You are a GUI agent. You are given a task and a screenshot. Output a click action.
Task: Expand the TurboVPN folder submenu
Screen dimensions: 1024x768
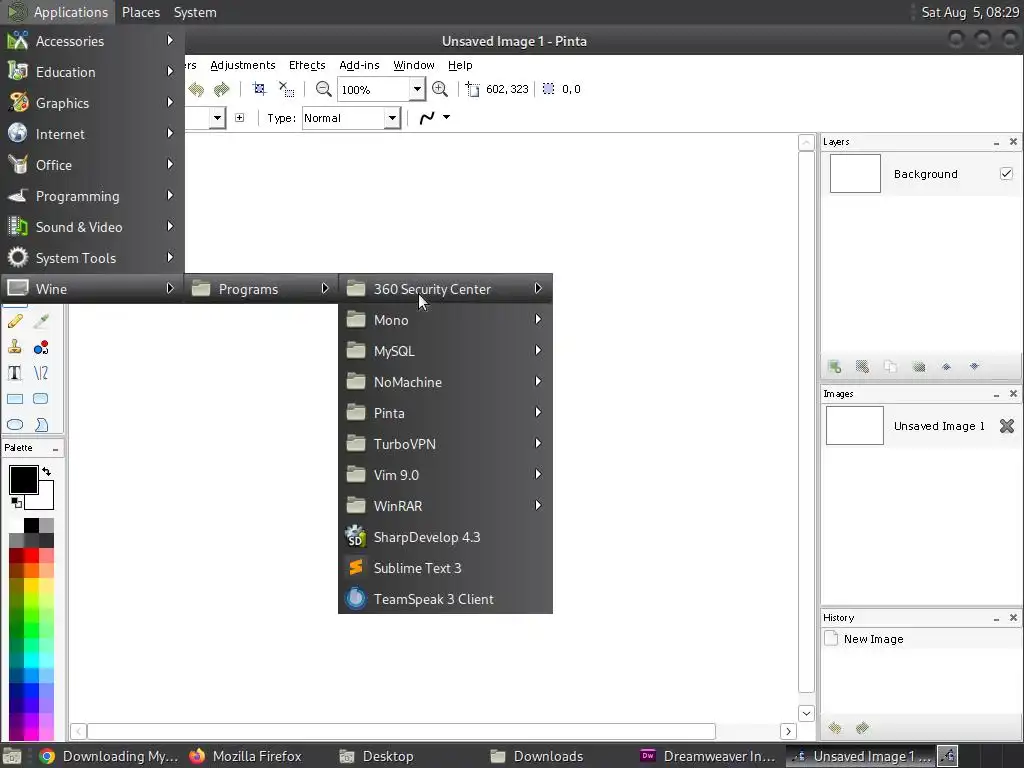(x=445, y=444)
